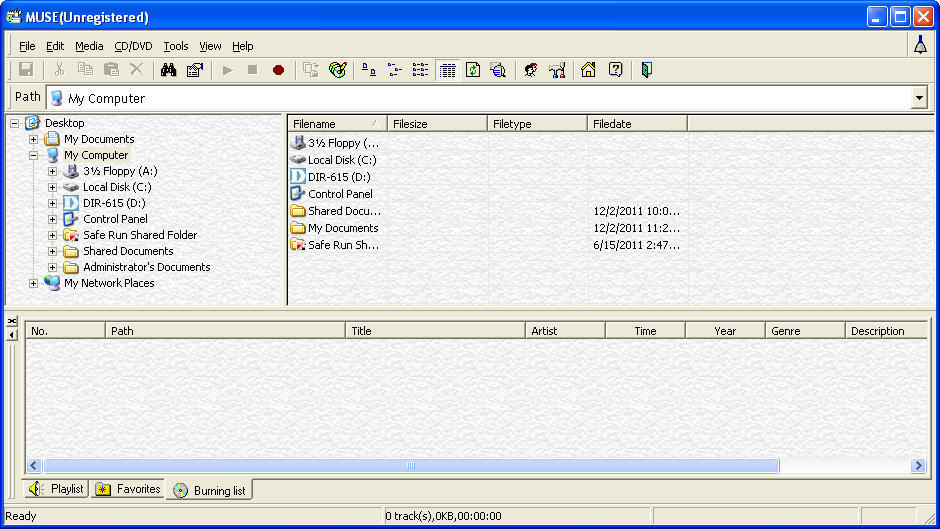The image size is (940, 529).
Task: Click the Save floppy disk toolbar icon
Action: [26, 70]
